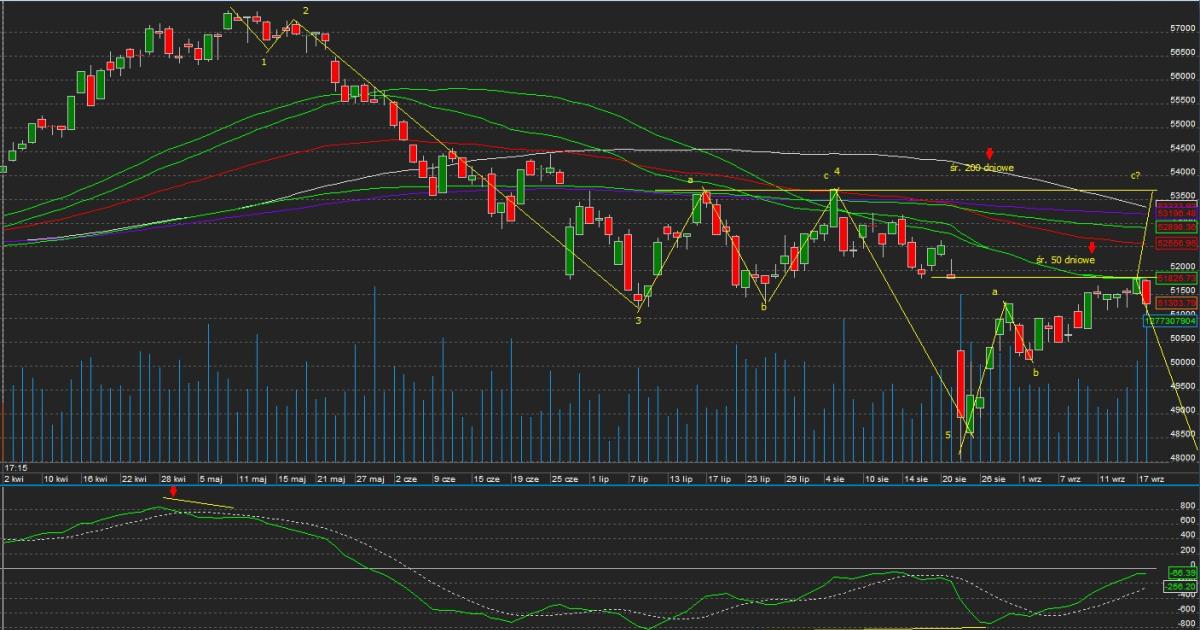Click the '17 wrz' date on time axis
Screen dimensions: 1200x630
click(x=1152, y=479)
